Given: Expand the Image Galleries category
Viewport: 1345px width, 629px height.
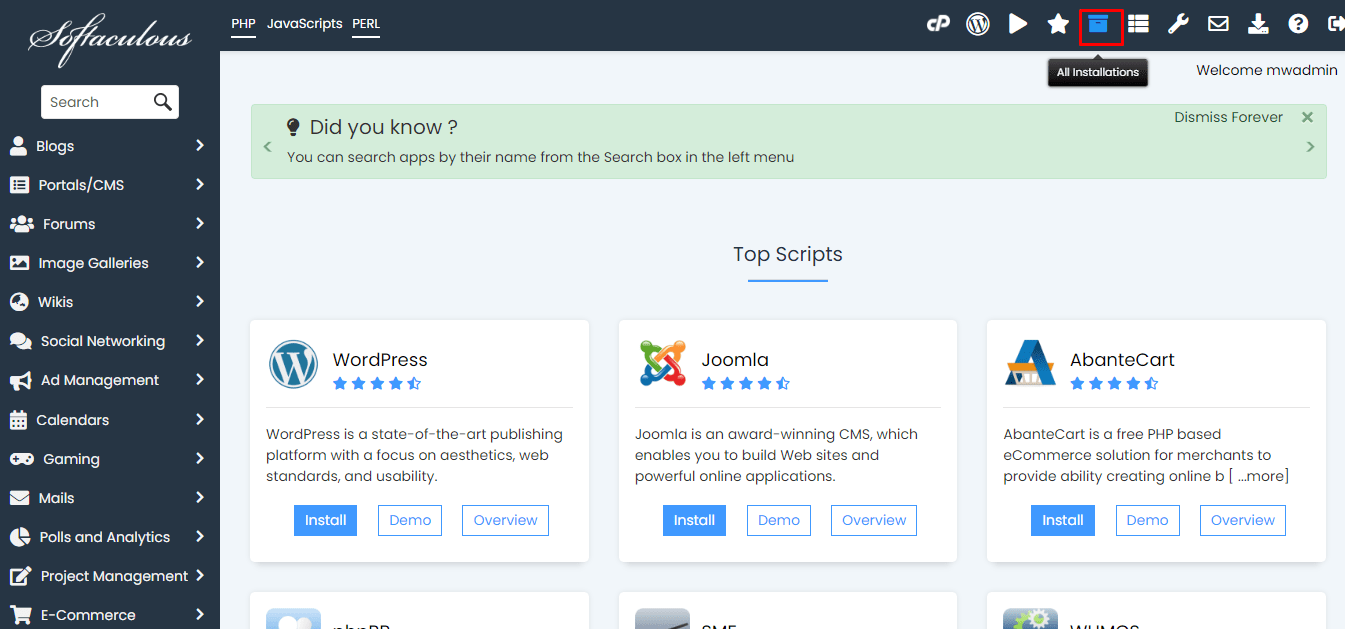Looking at the screenshot, I should (200, 263).
